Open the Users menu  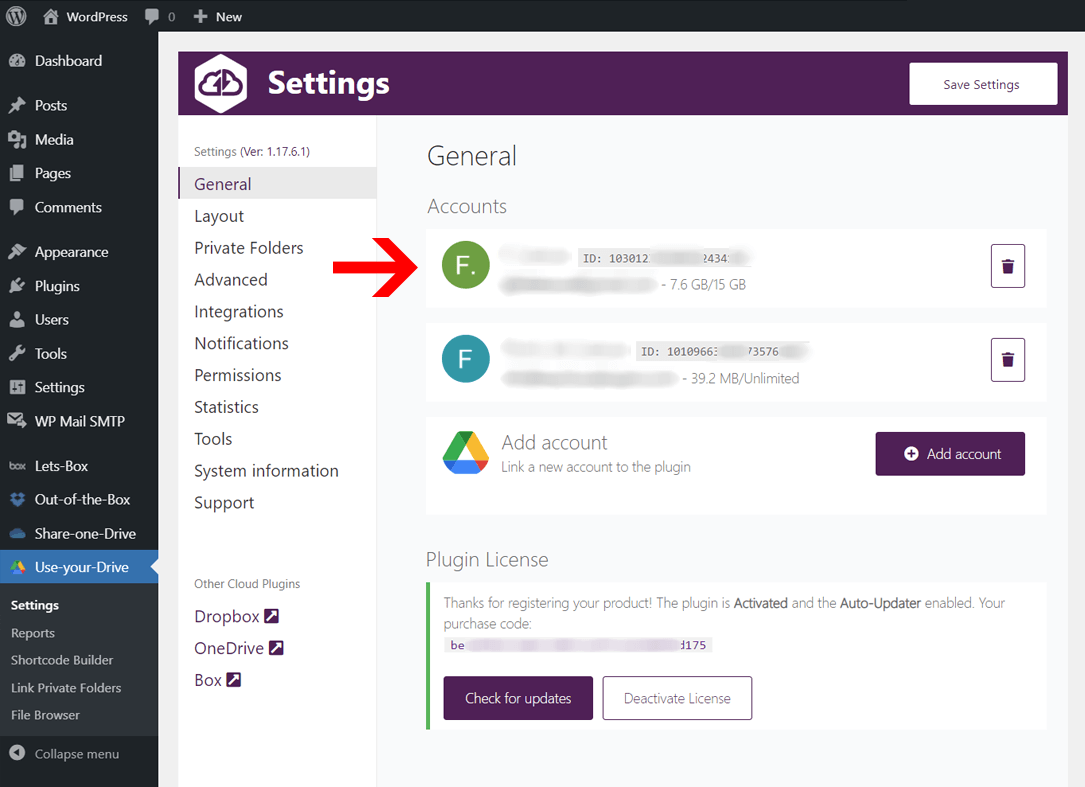[79, 320]
